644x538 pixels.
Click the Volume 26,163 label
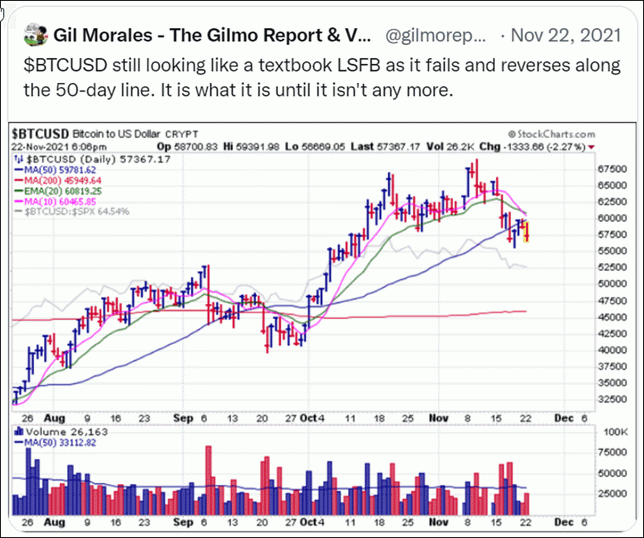(x=67, y=432)
